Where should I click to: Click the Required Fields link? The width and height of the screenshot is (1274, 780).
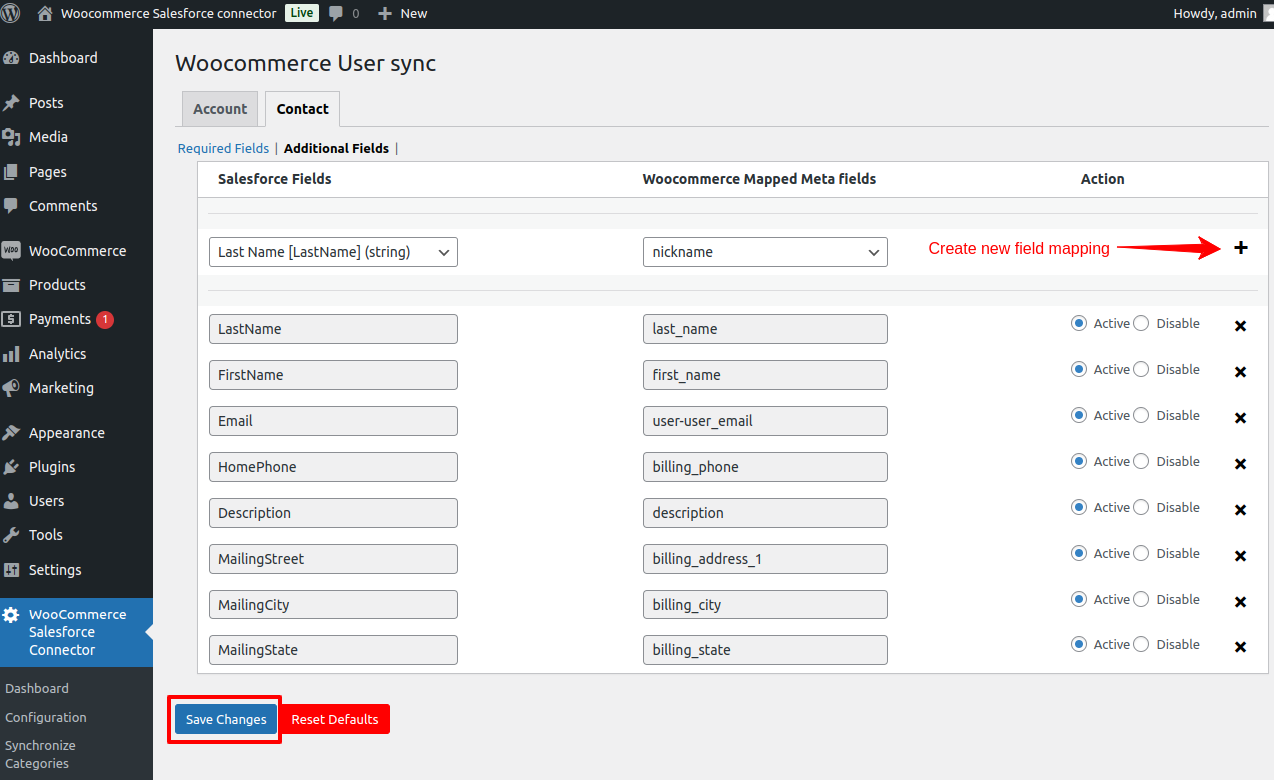222,148
